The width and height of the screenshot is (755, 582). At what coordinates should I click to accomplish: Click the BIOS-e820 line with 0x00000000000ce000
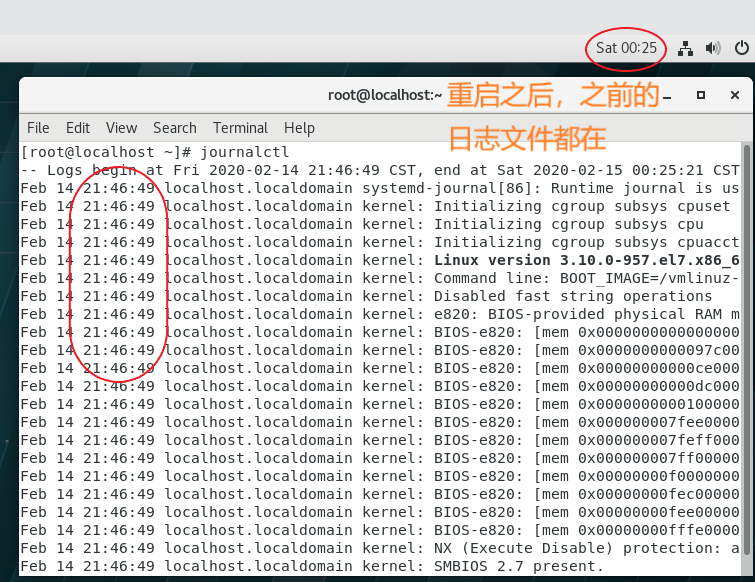(380, 368)
